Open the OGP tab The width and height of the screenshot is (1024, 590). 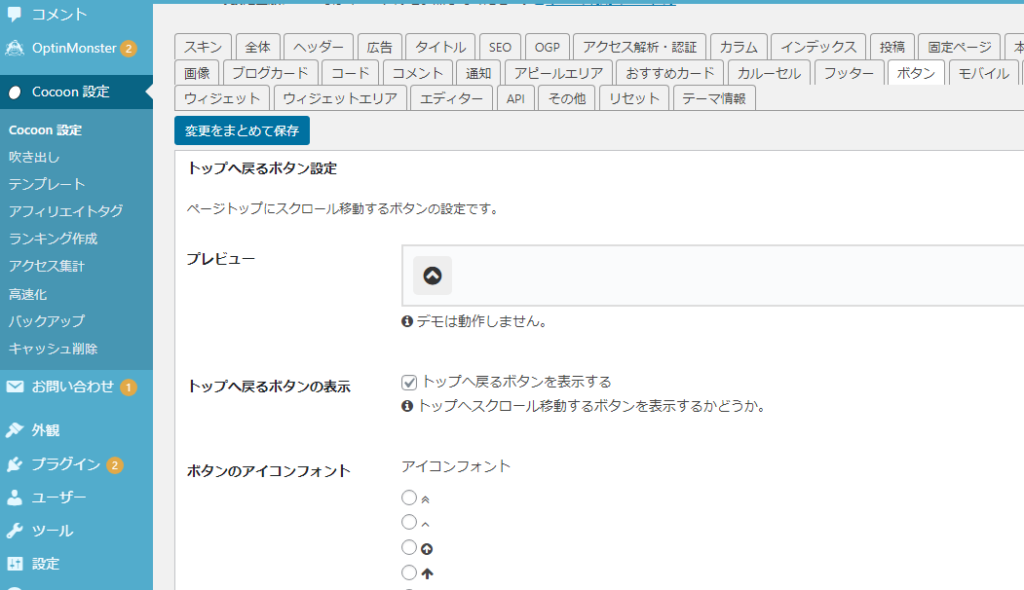pyautogui.click(x=547, y=47)
